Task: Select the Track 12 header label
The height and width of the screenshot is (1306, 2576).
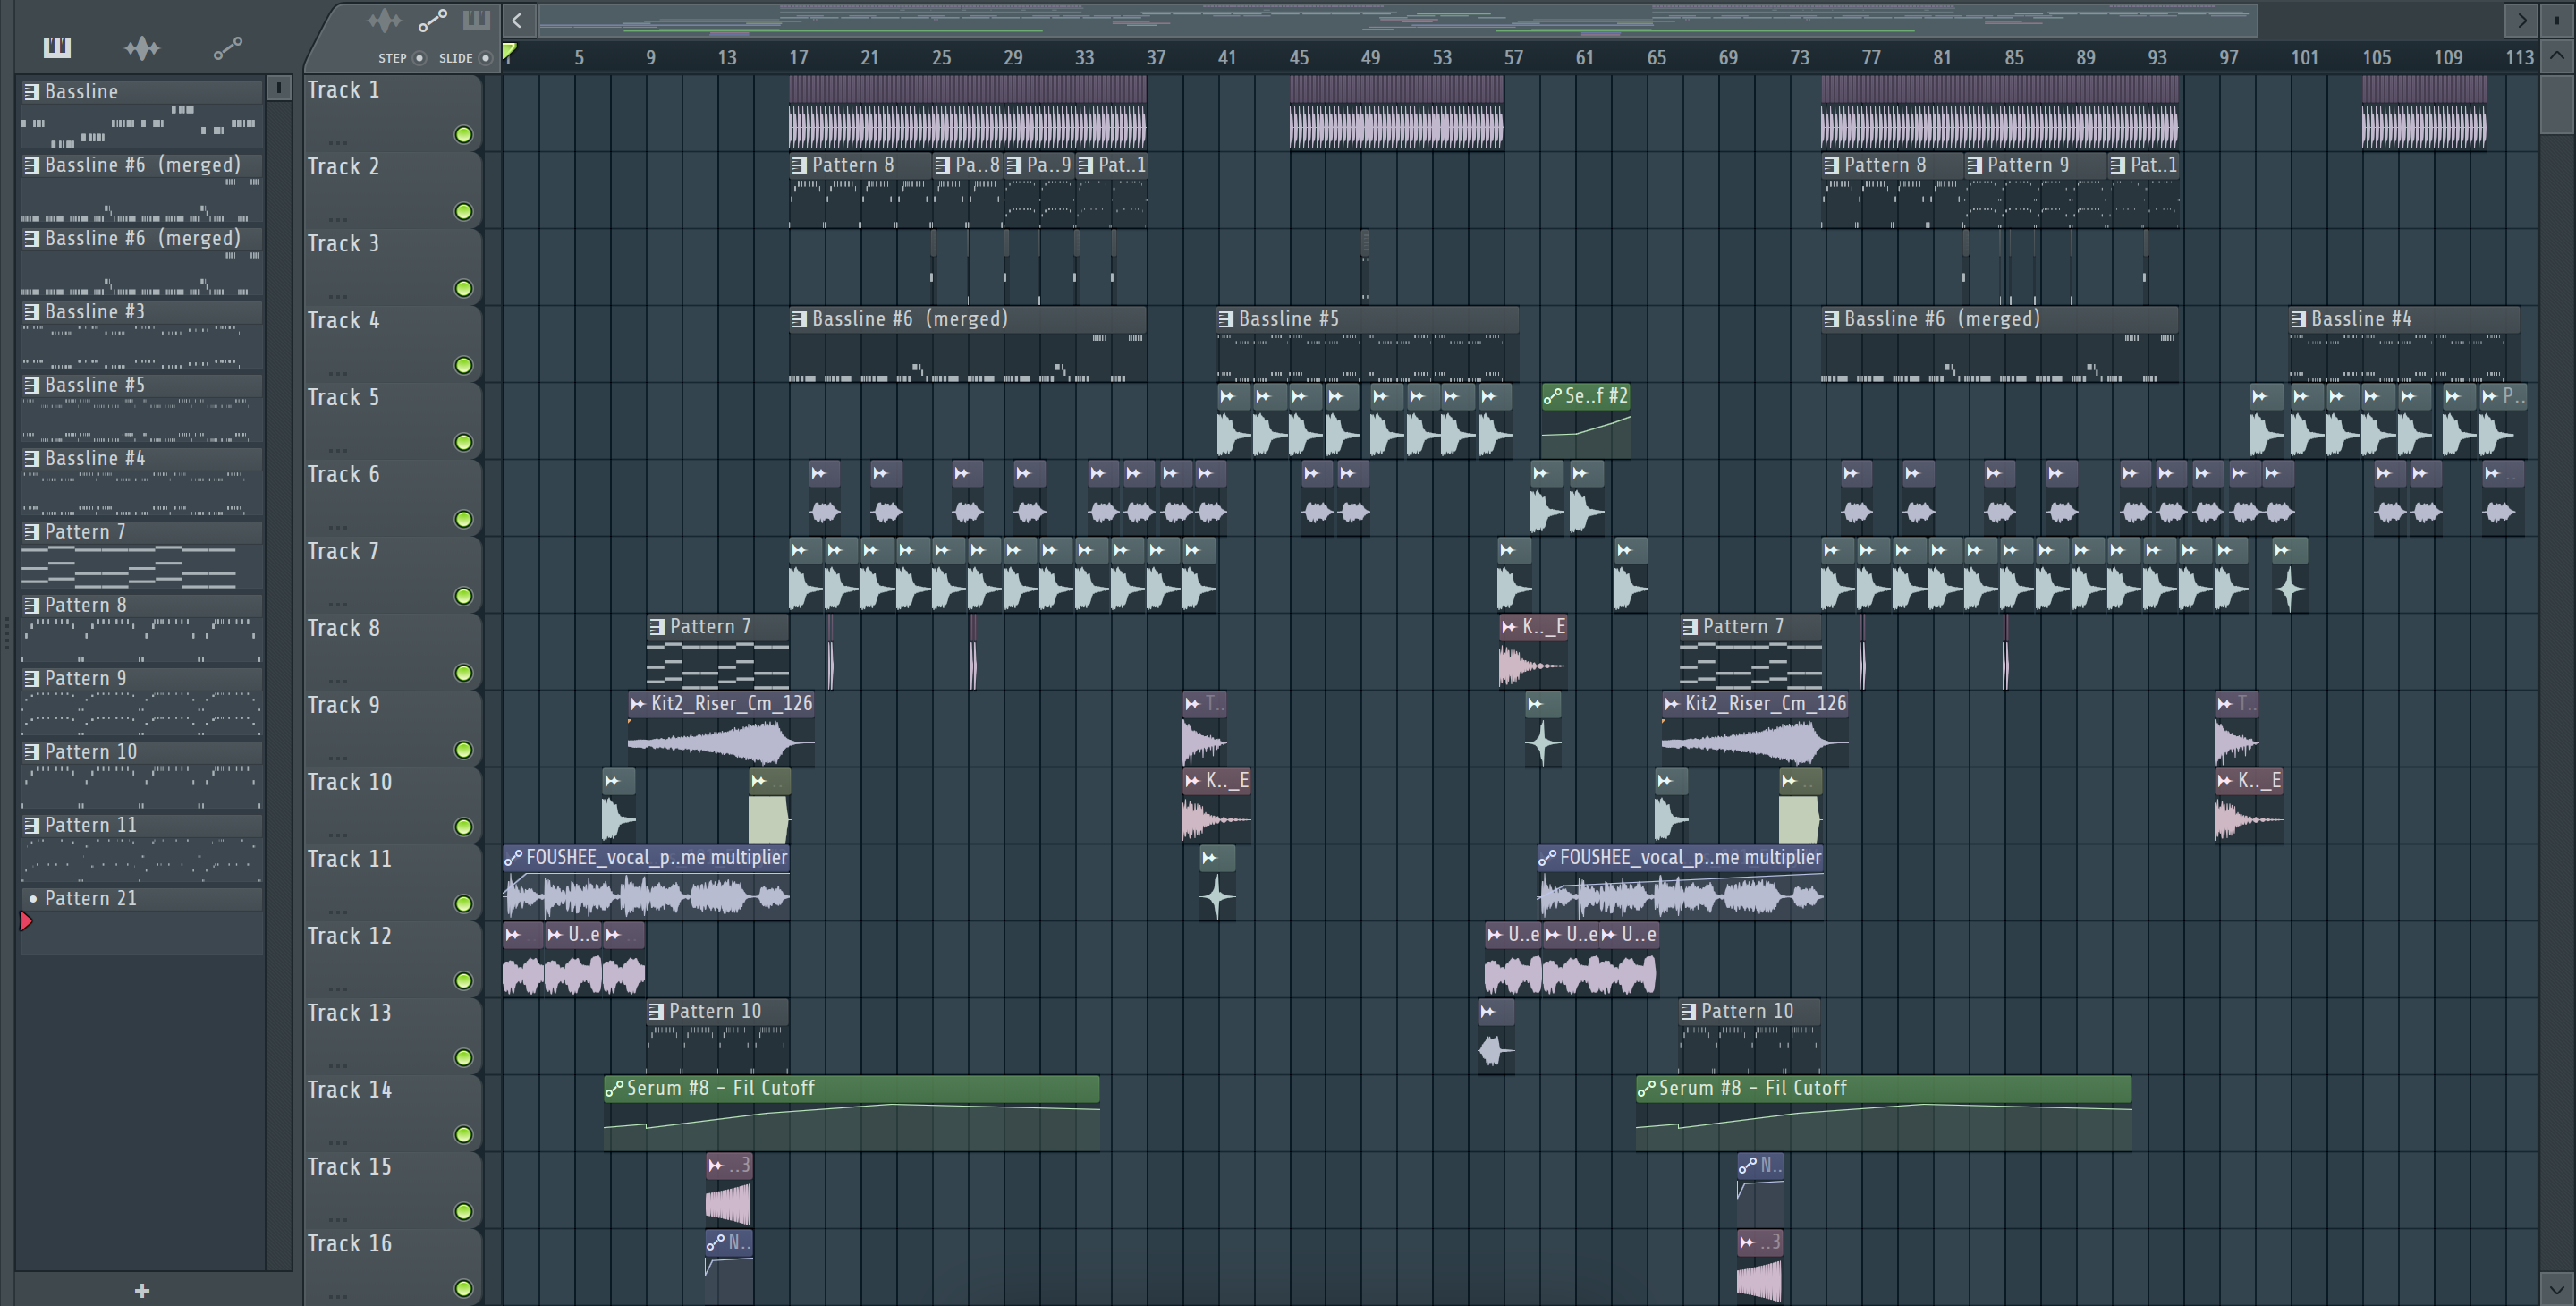Action: [x=349, y=936]
